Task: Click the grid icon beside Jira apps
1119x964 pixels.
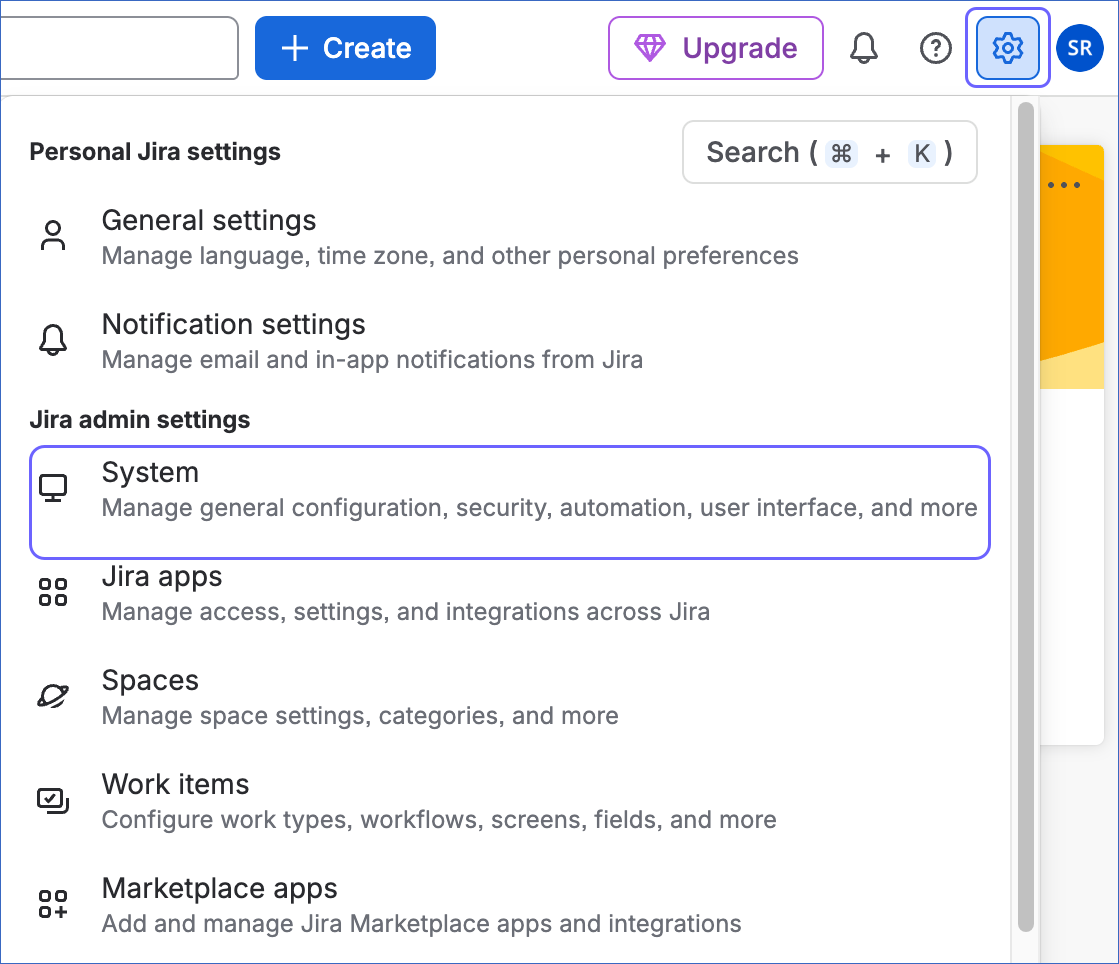Action: coord(53,592)
